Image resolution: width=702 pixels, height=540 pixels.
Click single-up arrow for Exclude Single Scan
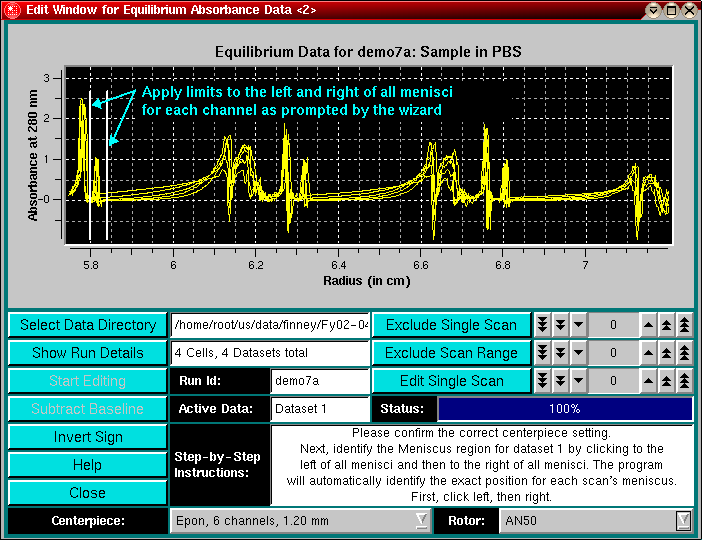click(x=648, y=325)
